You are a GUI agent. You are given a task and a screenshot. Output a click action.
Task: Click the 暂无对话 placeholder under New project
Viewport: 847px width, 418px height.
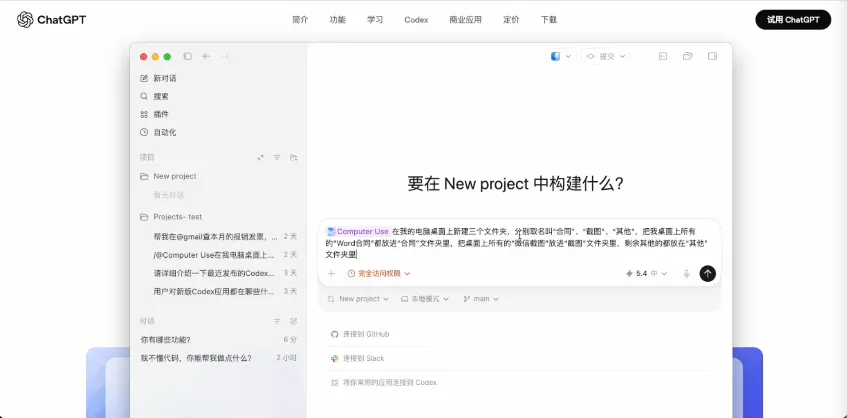click(x=169, y=194)
